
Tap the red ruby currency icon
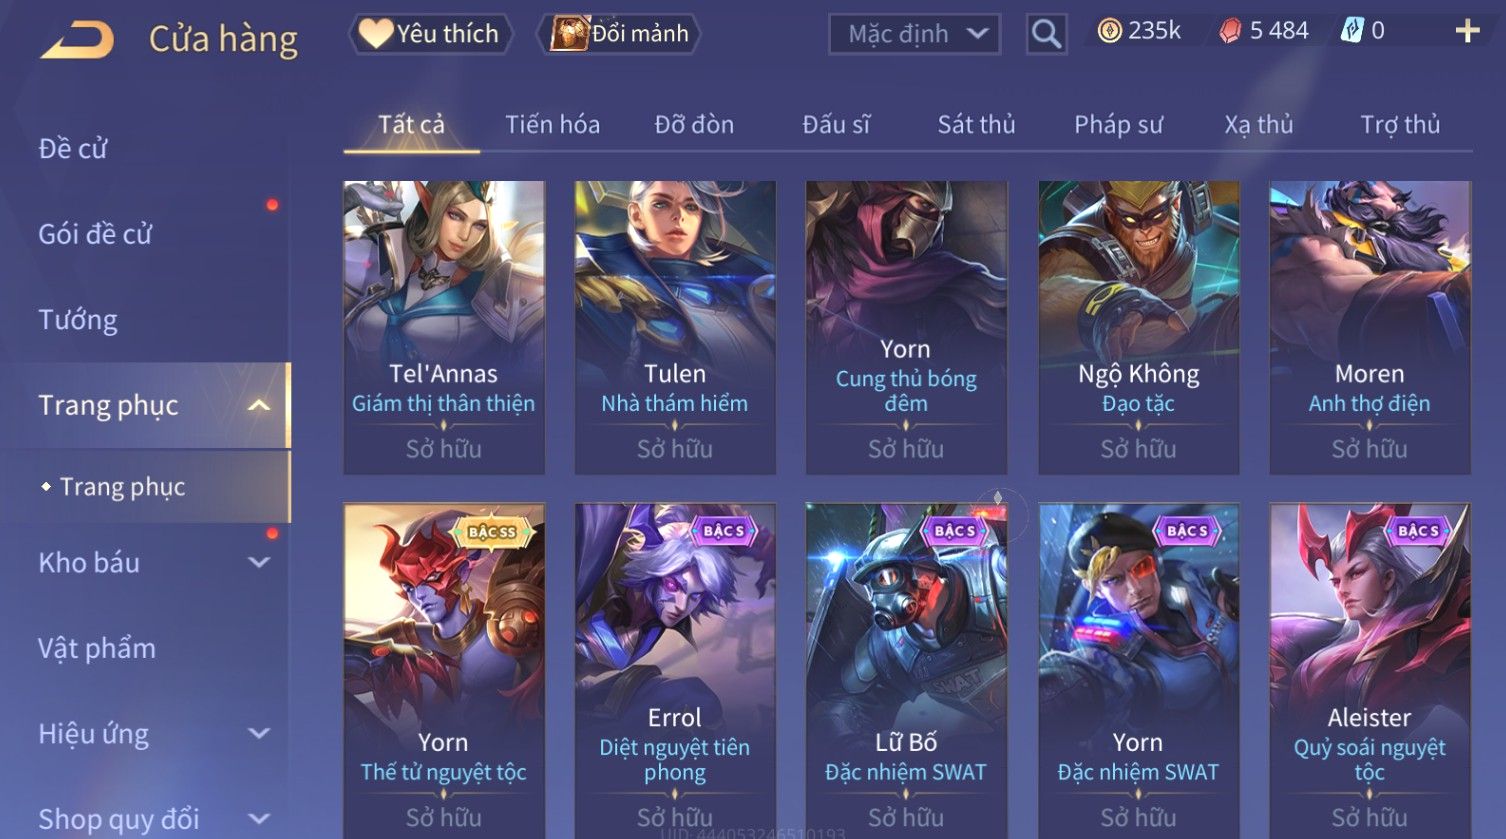(1230, 32)
